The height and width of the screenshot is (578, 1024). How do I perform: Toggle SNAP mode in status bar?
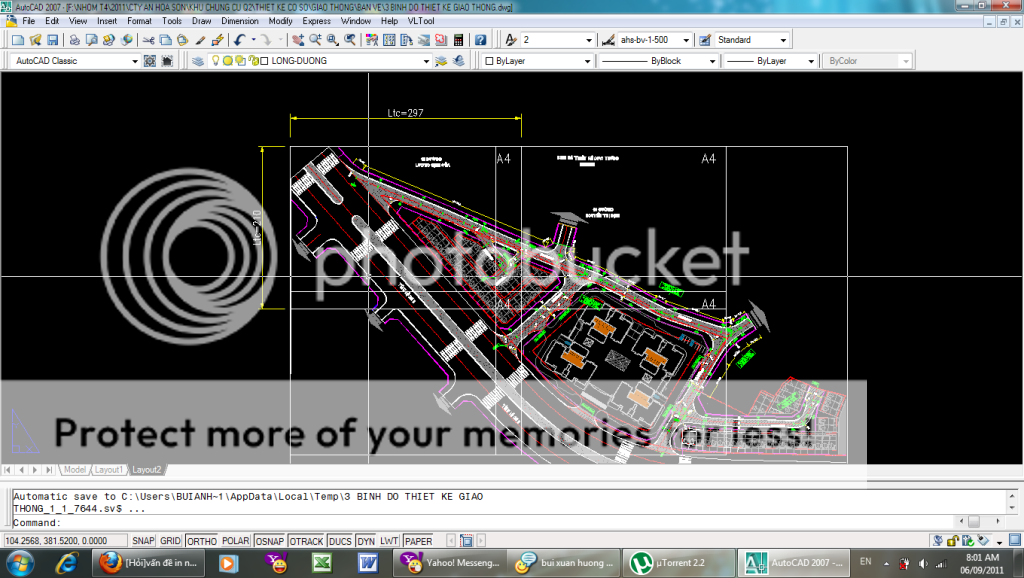pyautogui.click(x=143, y=541)
